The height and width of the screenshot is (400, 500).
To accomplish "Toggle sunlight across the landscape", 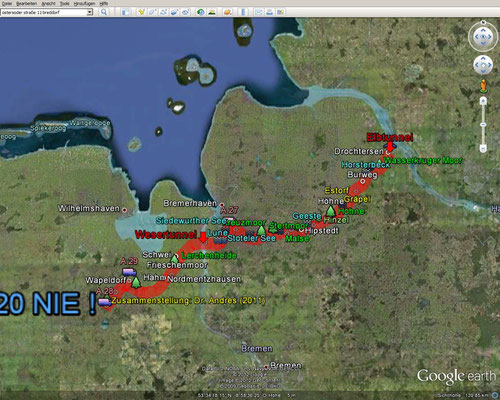I will click(x=211, y=12).
